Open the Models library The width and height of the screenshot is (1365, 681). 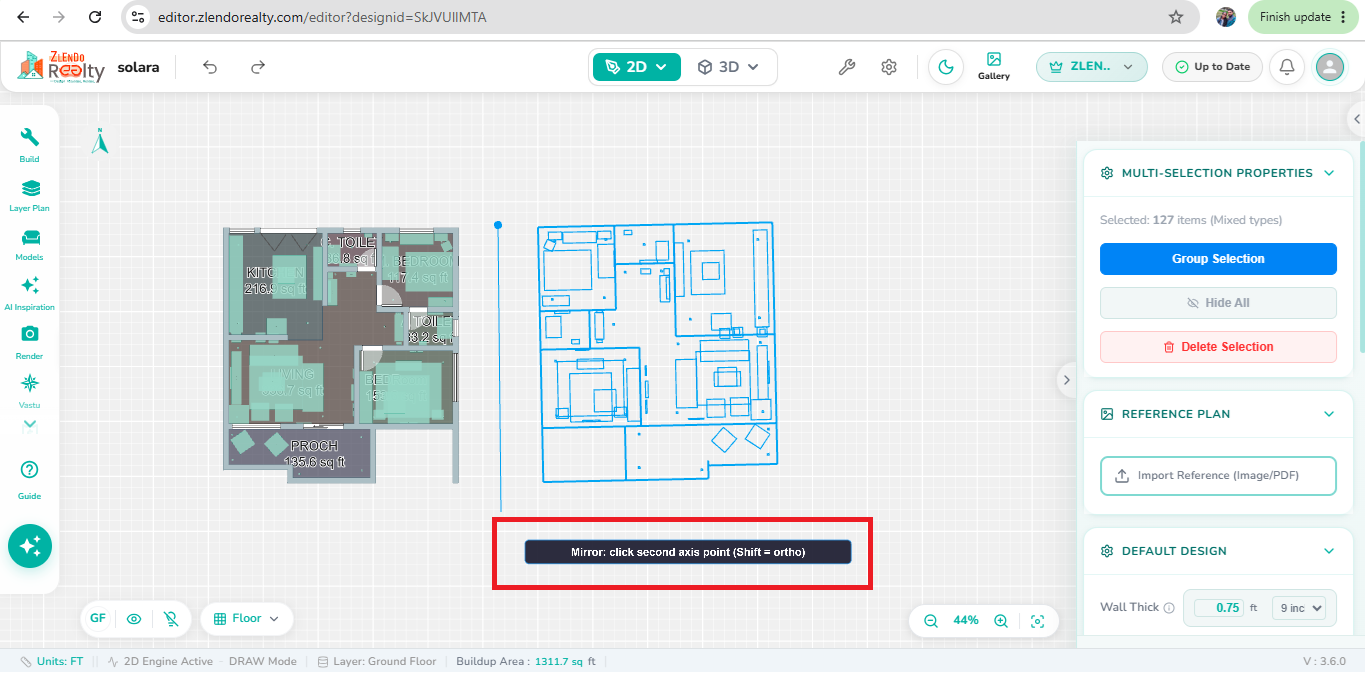point(30,244)
